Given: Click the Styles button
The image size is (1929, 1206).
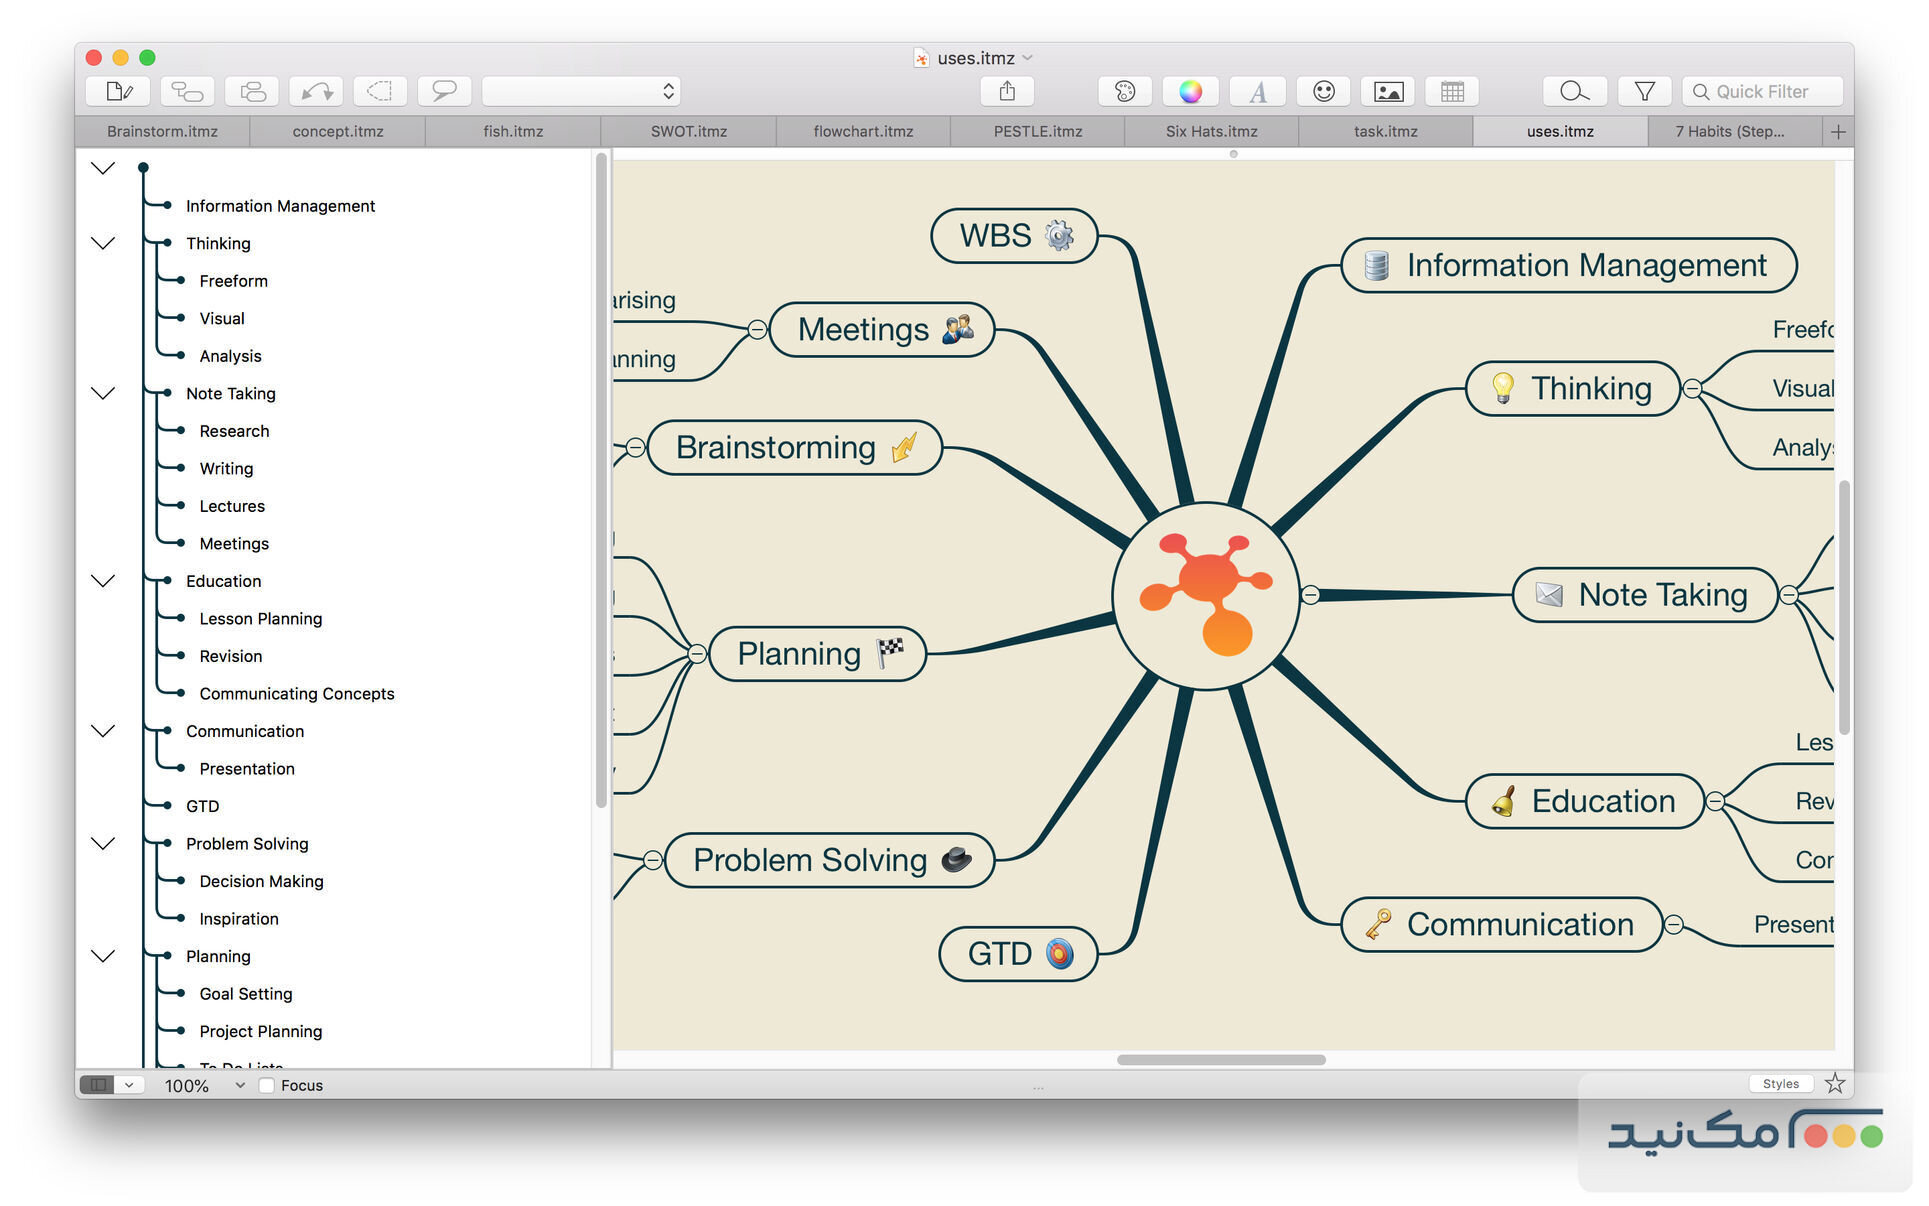Looking at the screenshot, I should coord(1780,1083).
